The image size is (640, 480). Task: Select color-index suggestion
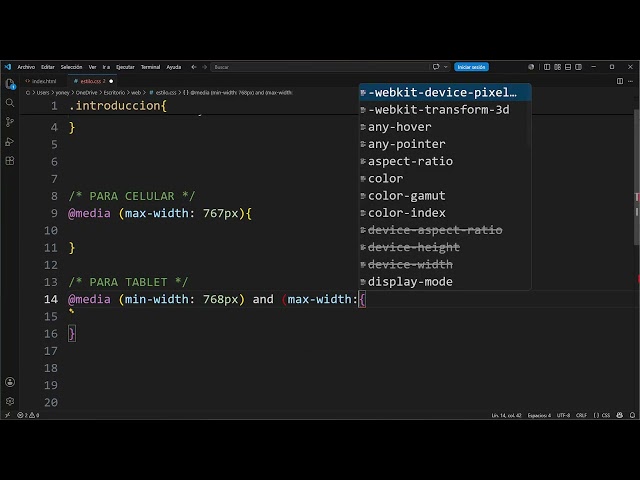445,213
